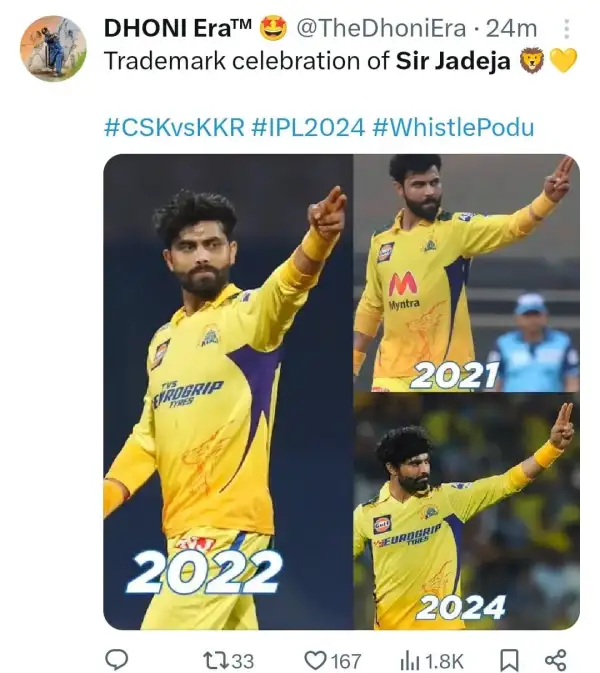
Task: View the 2022 celebration photo
Action: pyautogui.click(x=228, y=391)
